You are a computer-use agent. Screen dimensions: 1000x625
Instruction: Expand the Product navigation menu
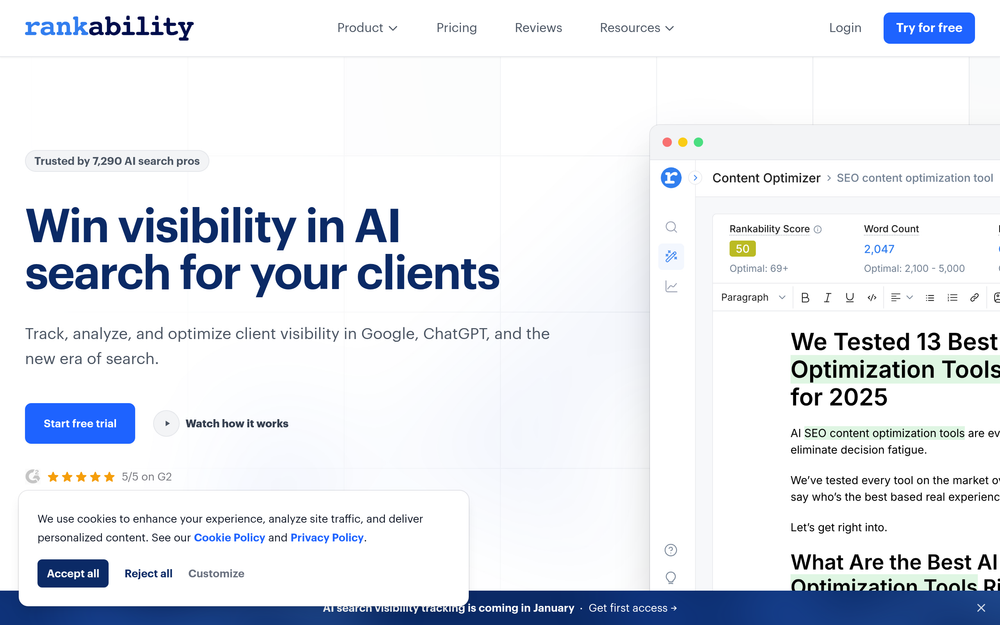point(367,27)
